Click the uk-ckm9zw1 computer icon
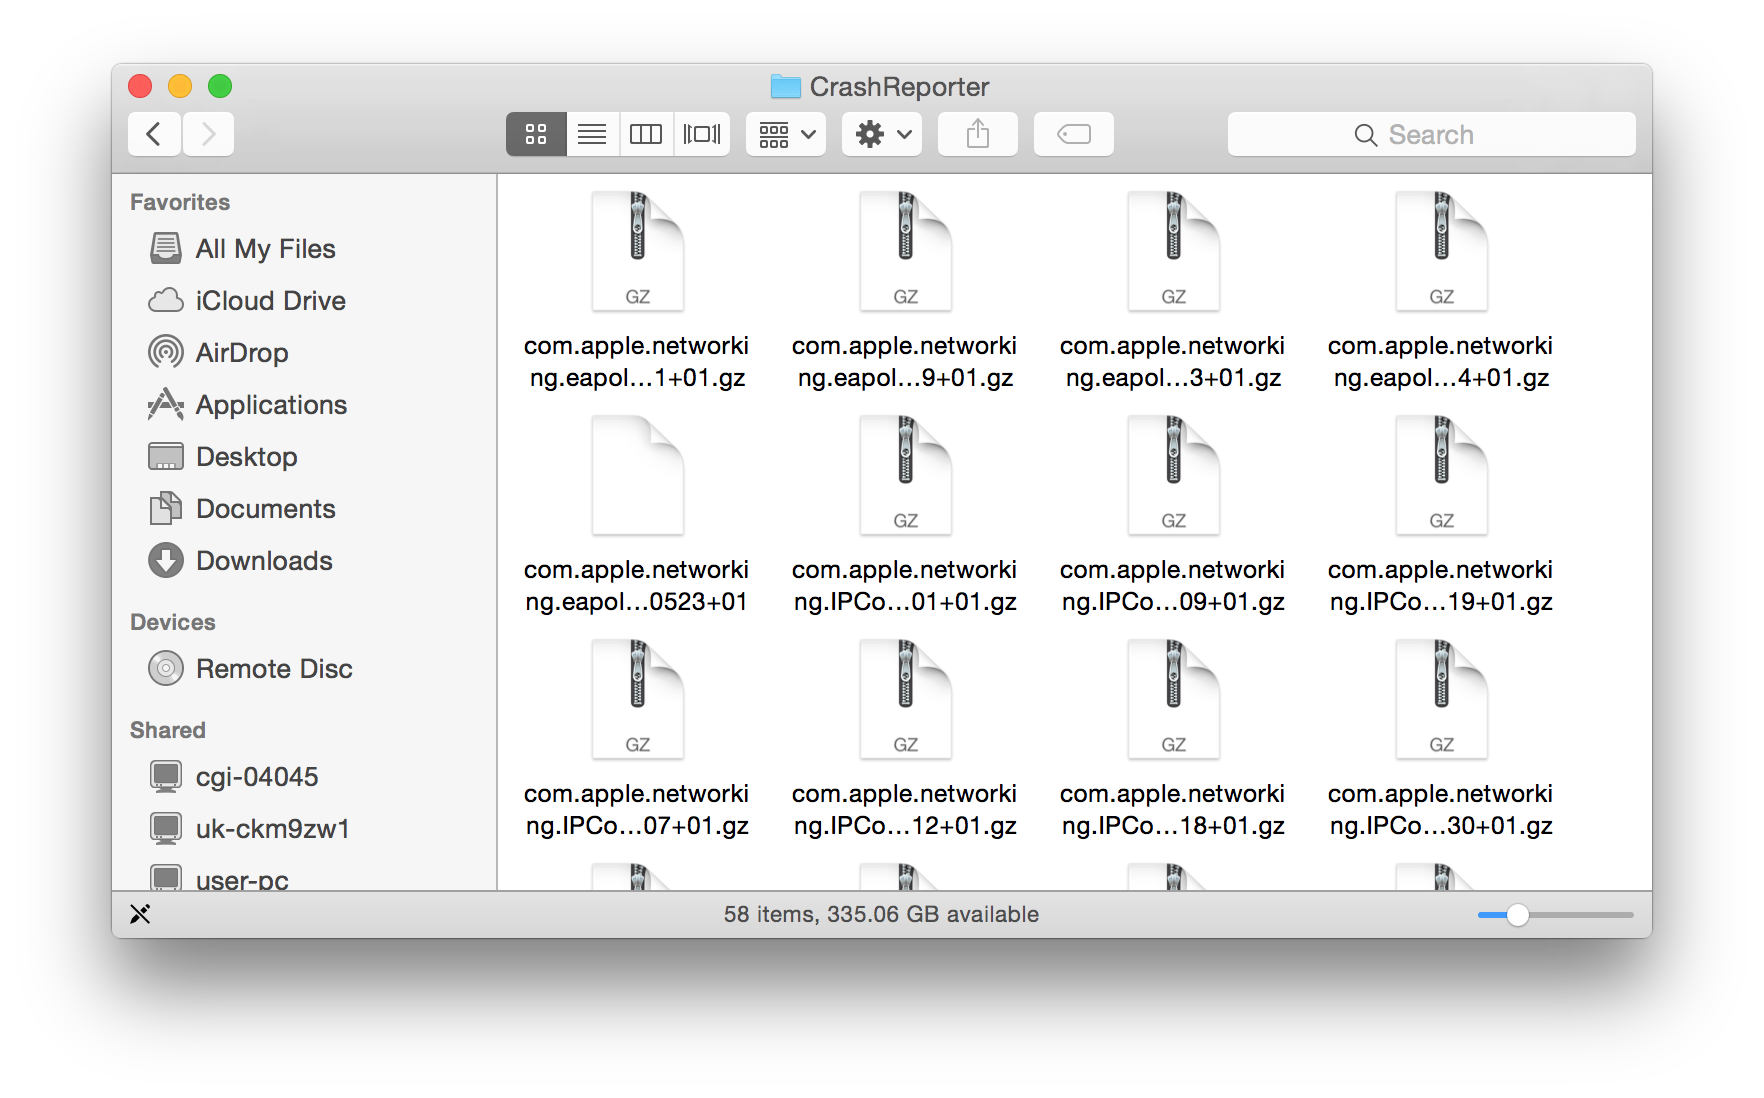The width and height of the screenshot is (1764, 1098). coord(166,828)
